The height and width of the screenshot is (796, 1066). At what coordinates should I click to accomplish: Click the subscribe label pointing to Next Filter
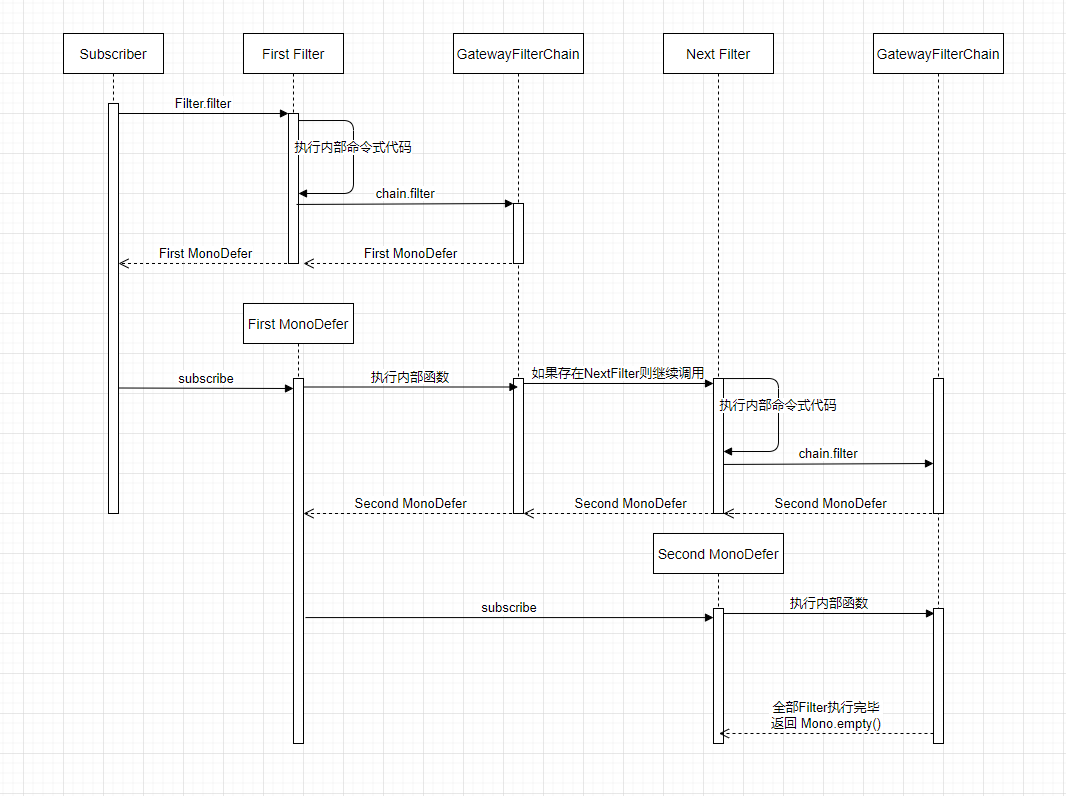pyautogui.click(x=508, y=607)
